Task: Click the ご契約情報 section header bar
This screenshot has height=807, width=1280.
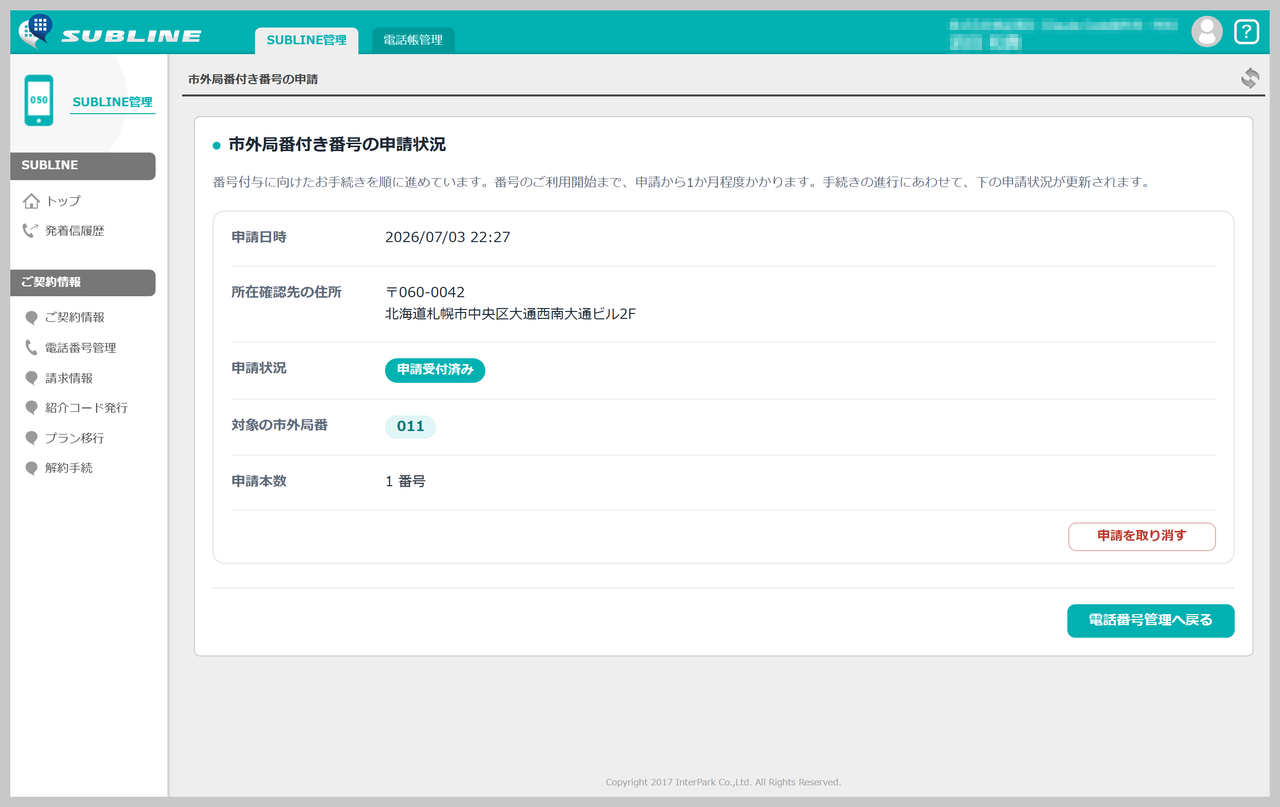Action: coord(83,283)
